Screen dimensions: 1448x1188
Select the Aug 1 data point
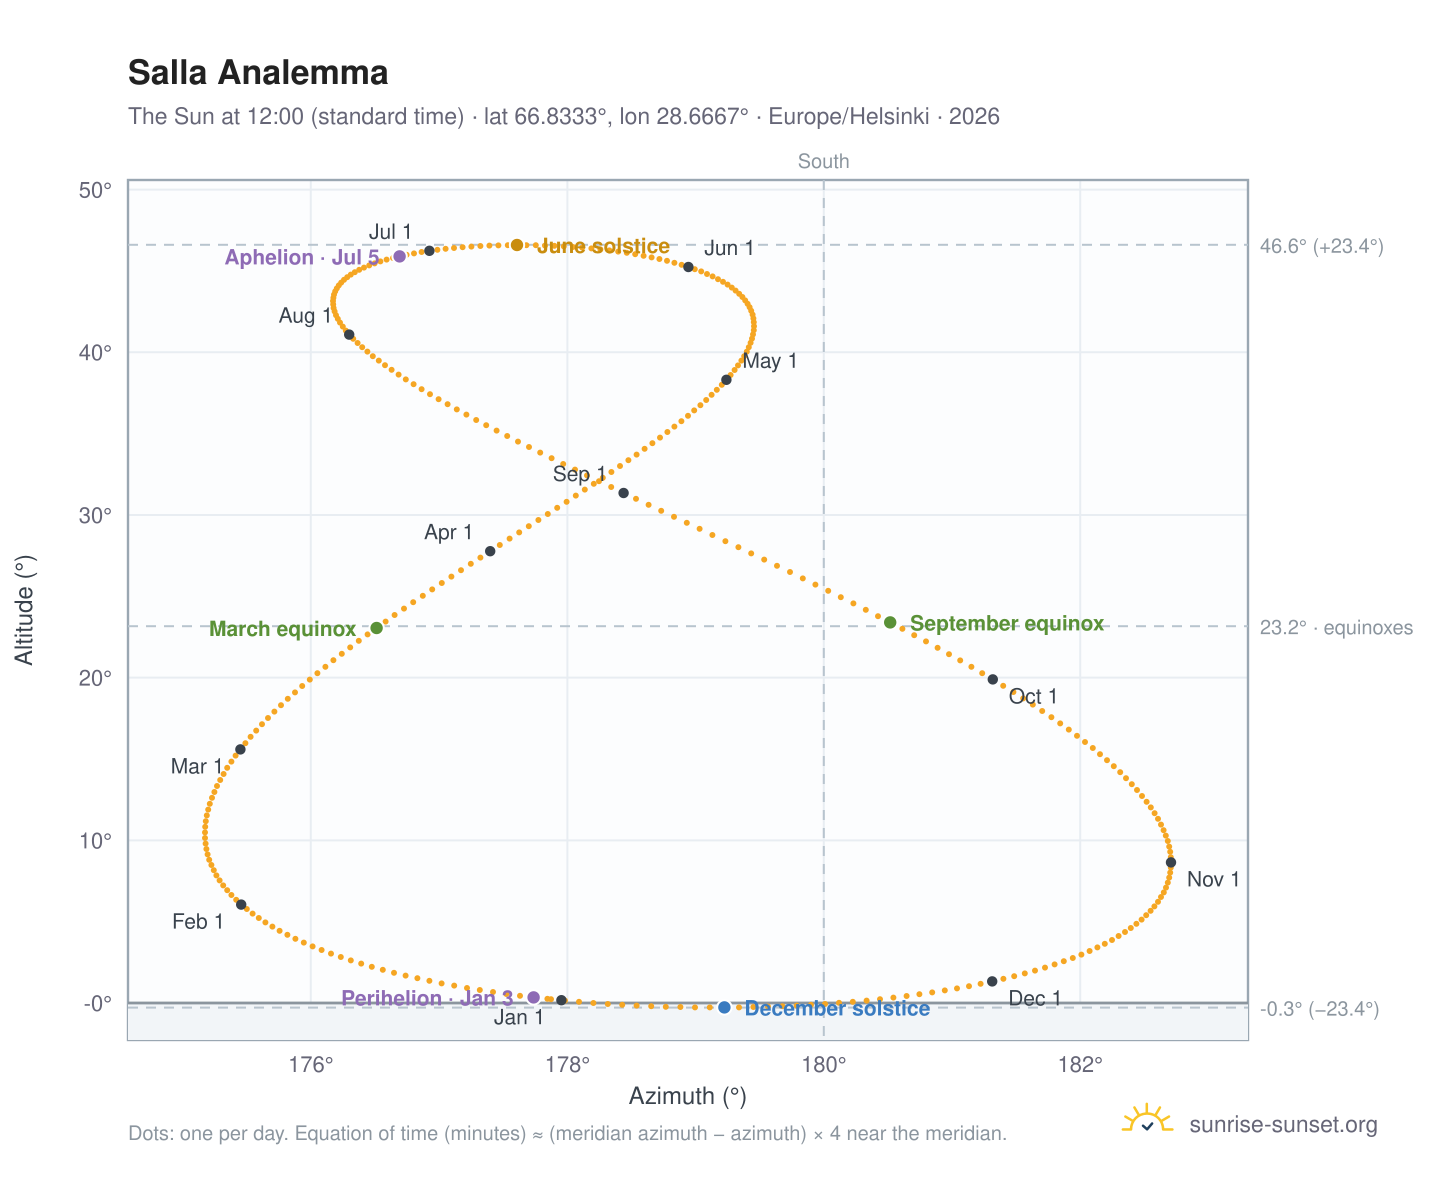point(349,334)
